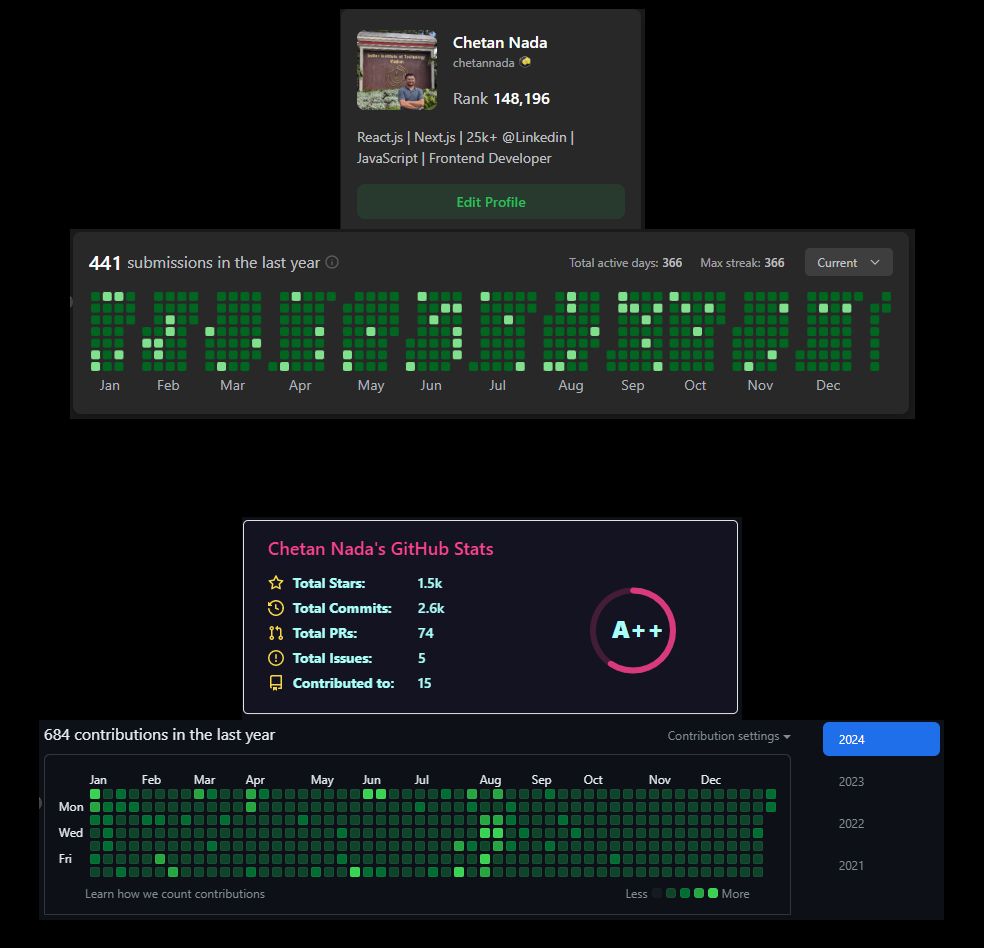Screen dimensions: 984x948
Task: Select the 2022 year tab
Action: (x=851, y=824)
